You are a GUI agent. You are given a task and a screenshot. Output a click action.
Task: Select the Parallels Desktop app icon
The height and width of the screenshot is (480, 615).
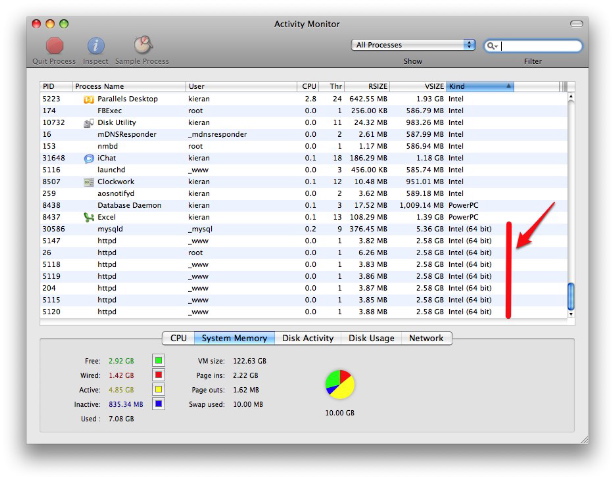click(89, 99)
